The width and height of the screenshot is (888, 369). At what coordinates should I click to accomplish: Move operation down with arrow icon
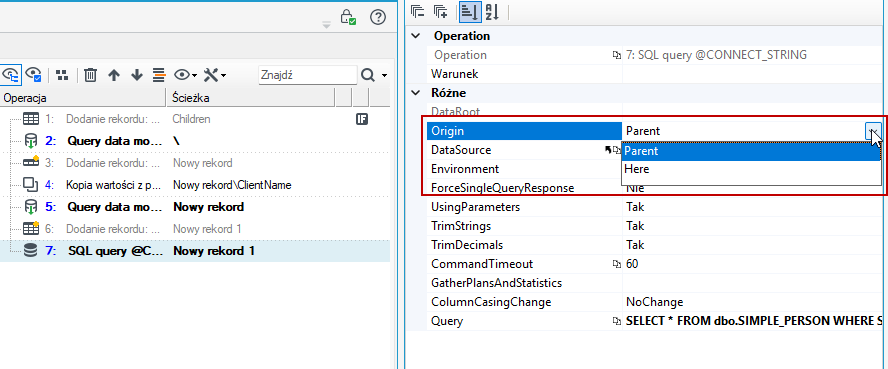(136, 75)
